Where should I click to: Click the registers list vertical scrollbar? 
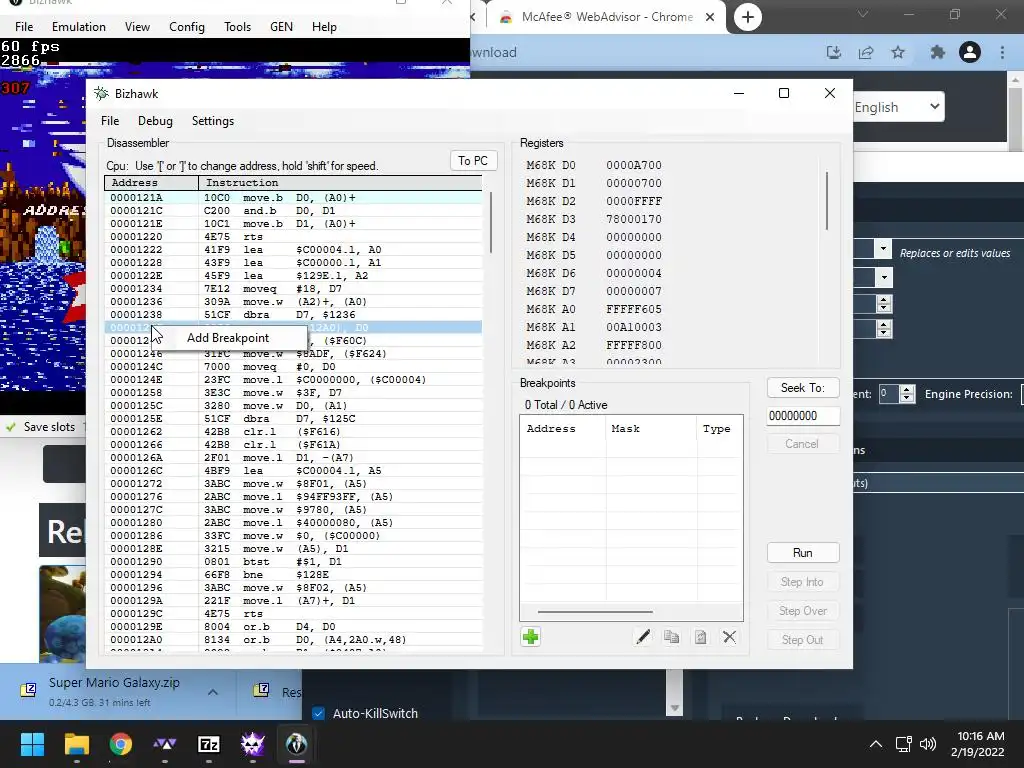coord(827,200)
